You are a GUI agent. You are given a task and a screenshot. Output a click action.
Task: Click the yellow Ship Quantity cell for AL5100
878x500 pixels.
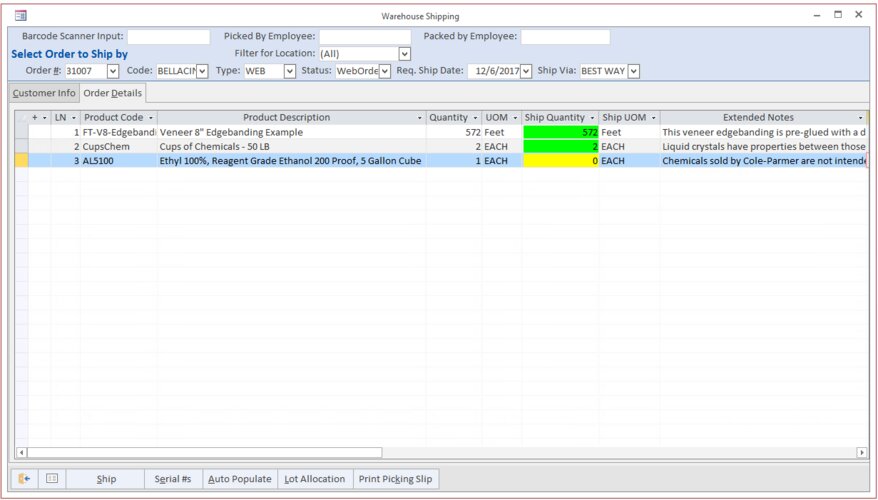pyautogui.click(x=560, y=160)
